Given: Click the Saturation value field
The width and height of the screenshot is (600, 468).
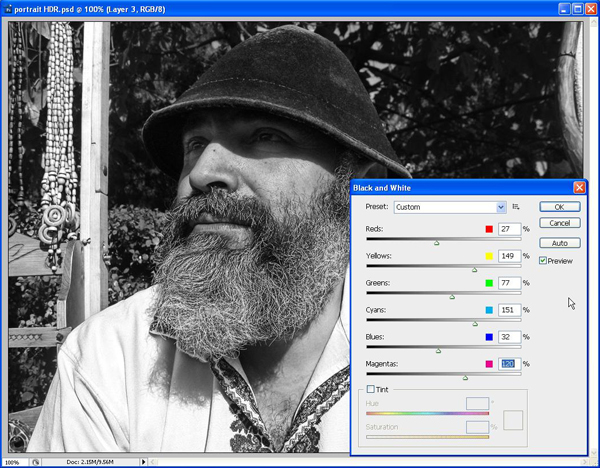Looking at the screenshot, I should click(x=478, y=427).
